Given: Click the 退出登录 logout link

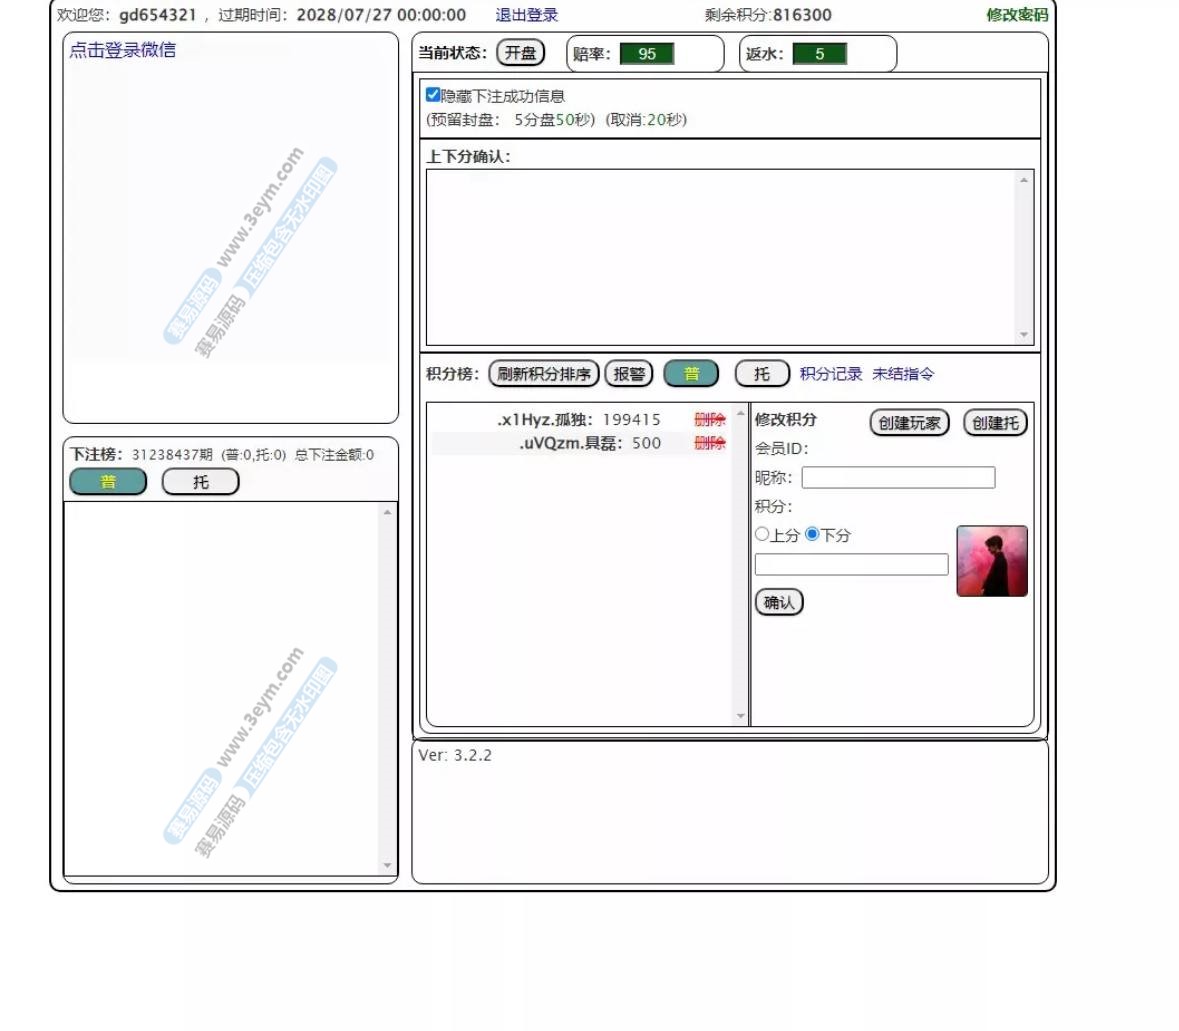Looking at the screenshot, I should [x=526, y=15].
